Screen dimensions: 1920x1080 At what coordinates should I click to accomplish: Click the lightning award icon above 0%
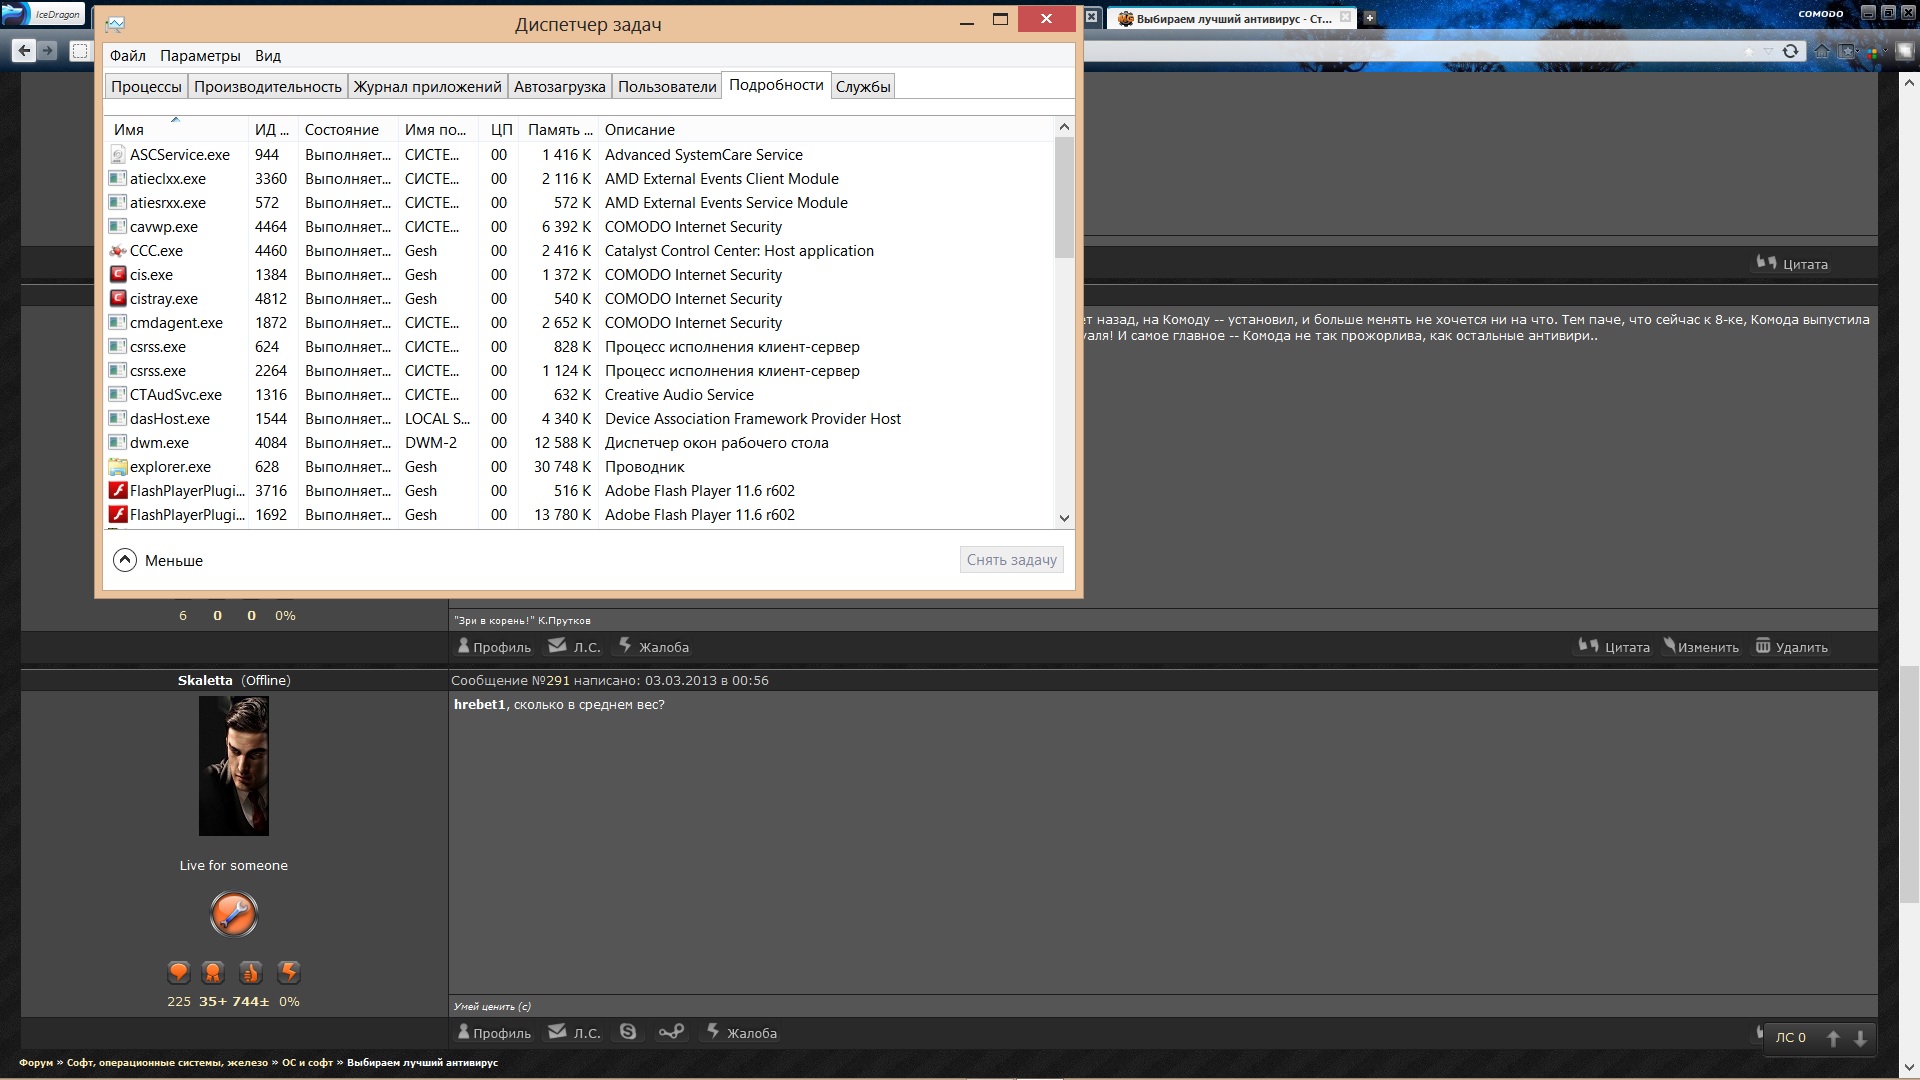click(x=289, y=972)
